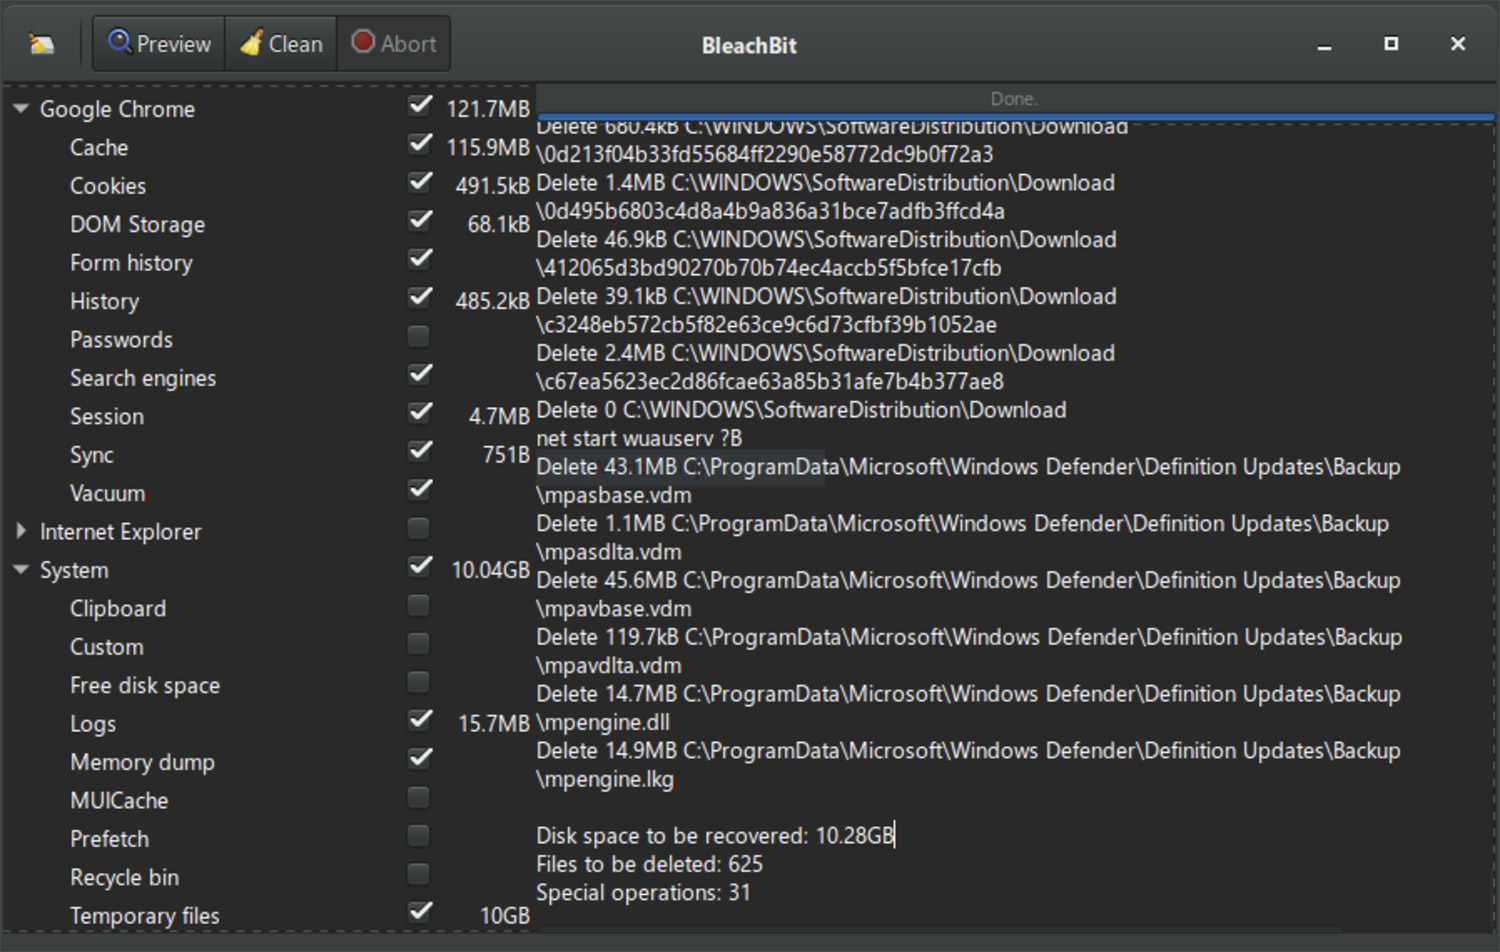Select the System tree row label
The image size is (1500, 952).
click(74, 570)
